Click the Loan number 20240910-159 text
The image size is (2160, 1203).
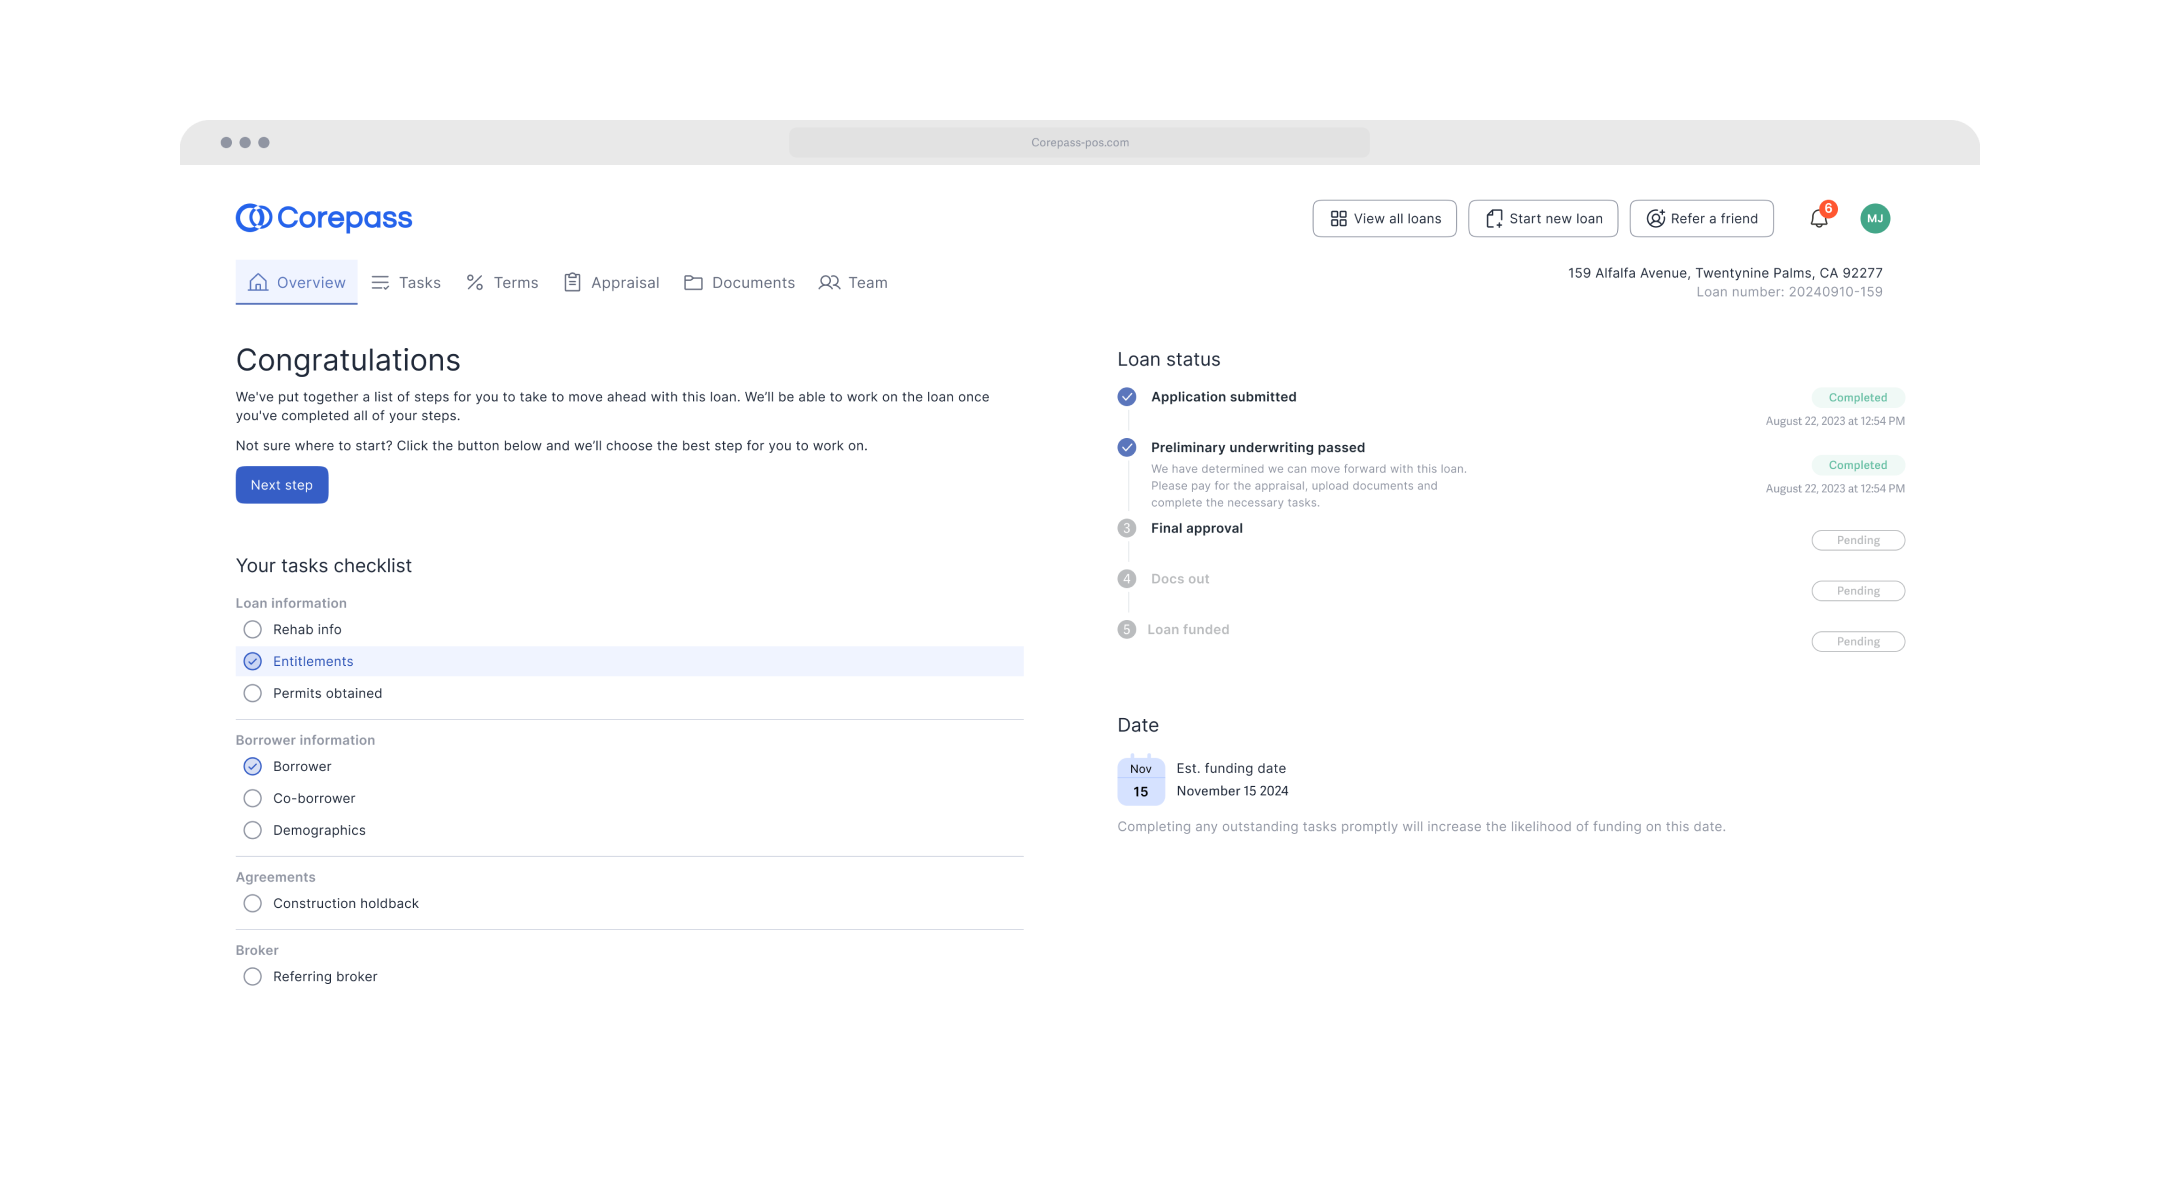click(1789, 292)
